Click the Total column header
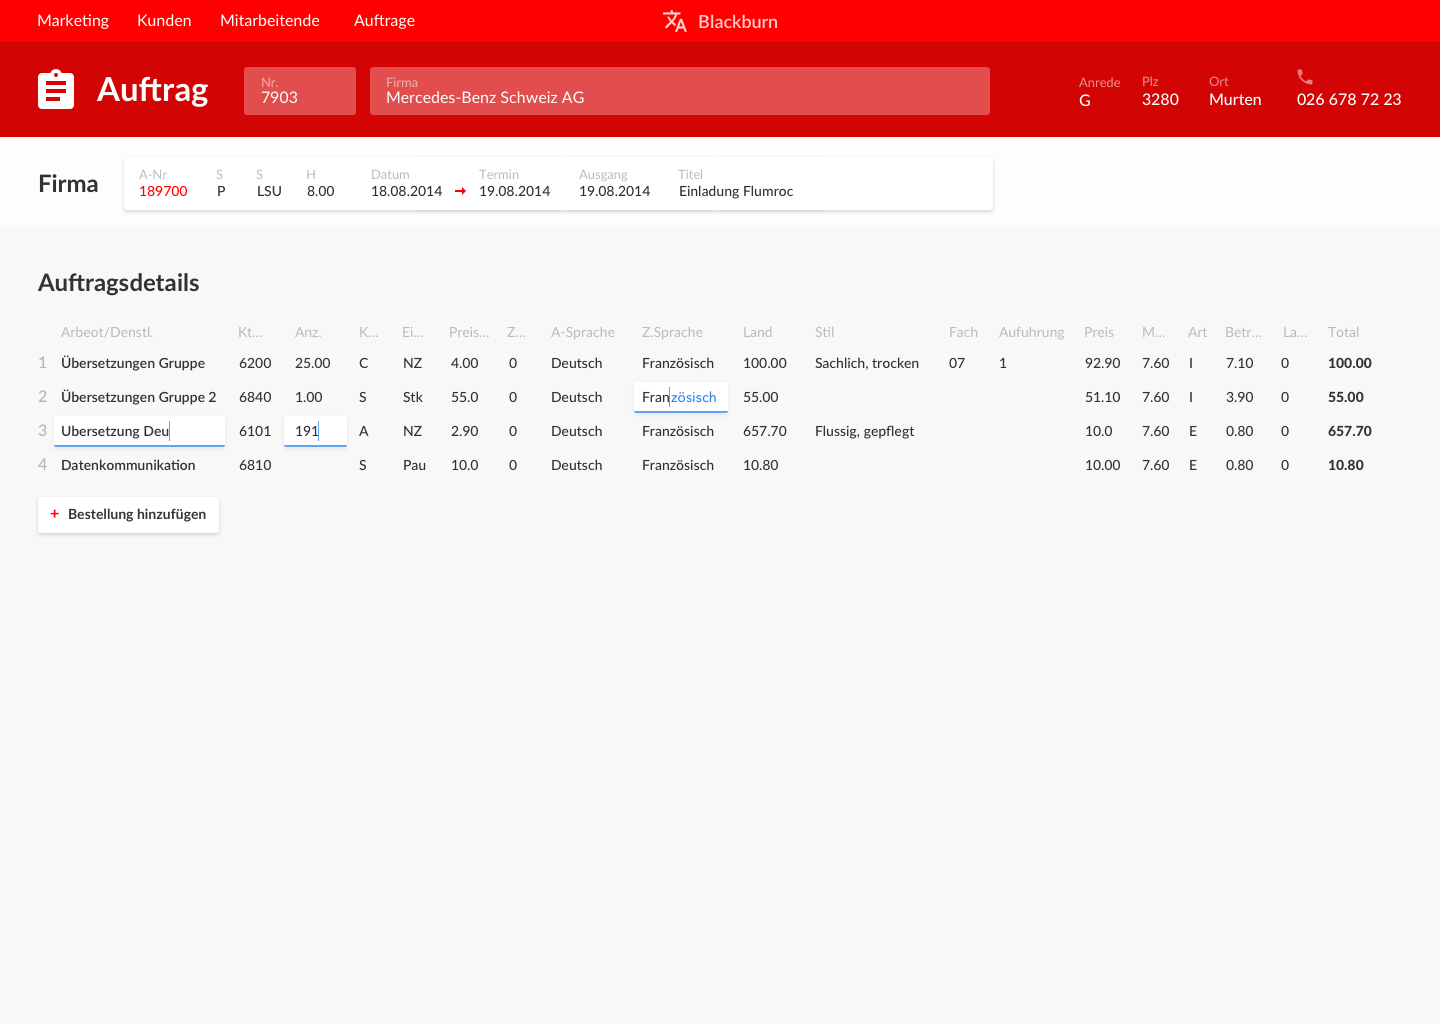The image size is (1440, 1024). [1343, 332]
